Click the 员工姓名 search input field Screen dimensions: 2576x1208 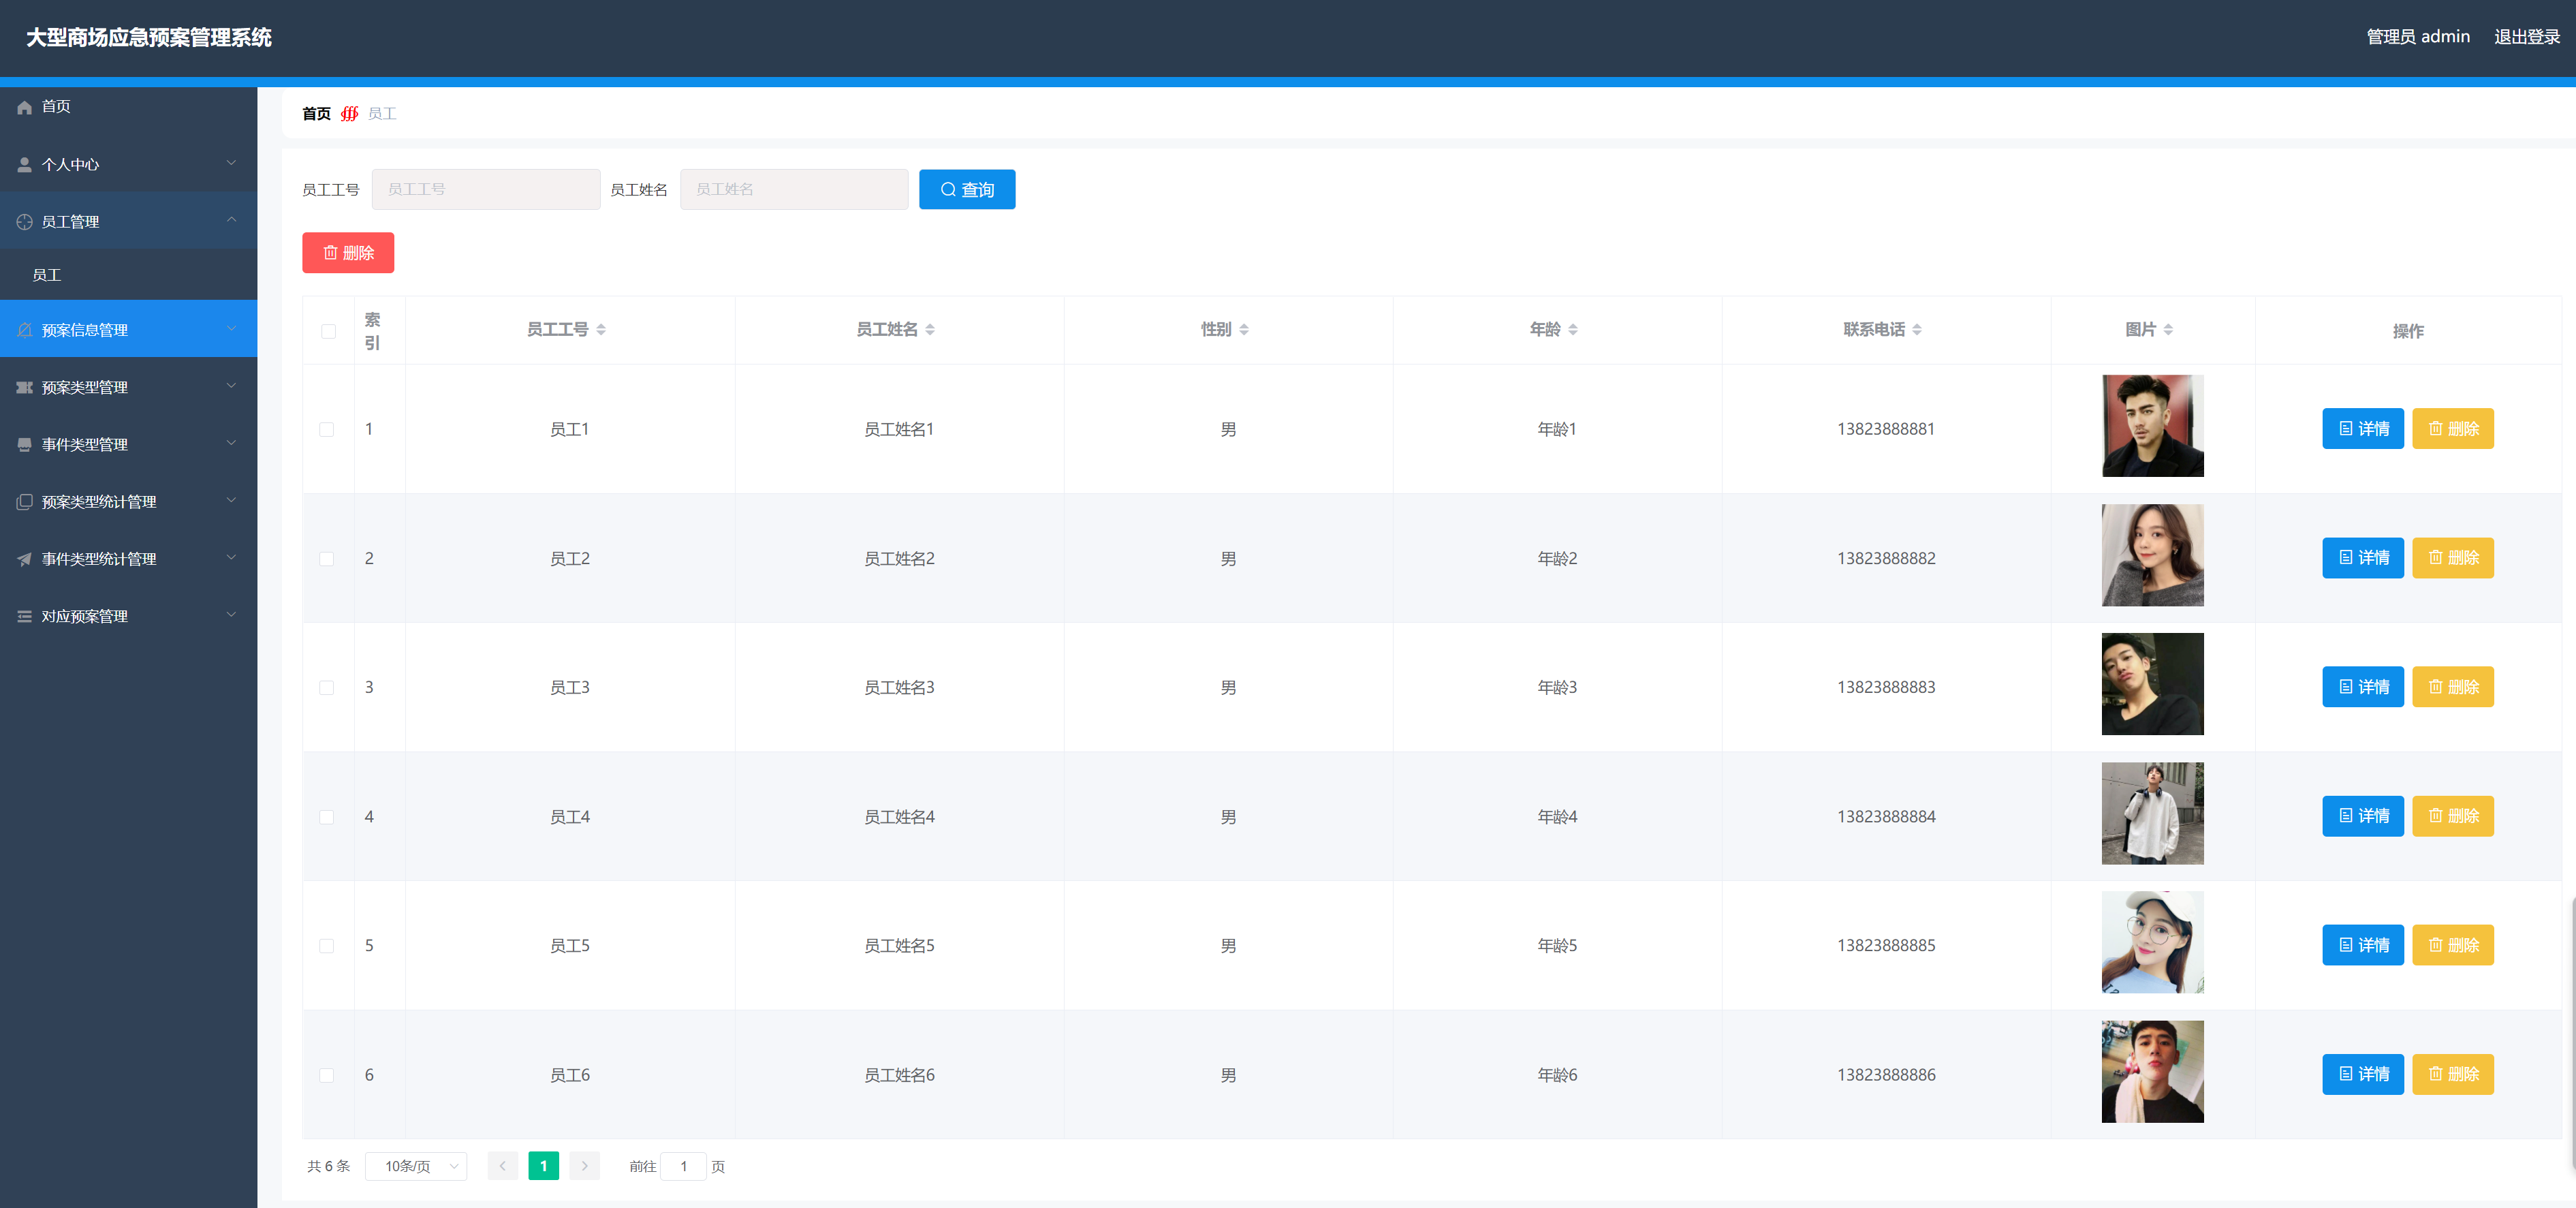[x=793, y=189]
